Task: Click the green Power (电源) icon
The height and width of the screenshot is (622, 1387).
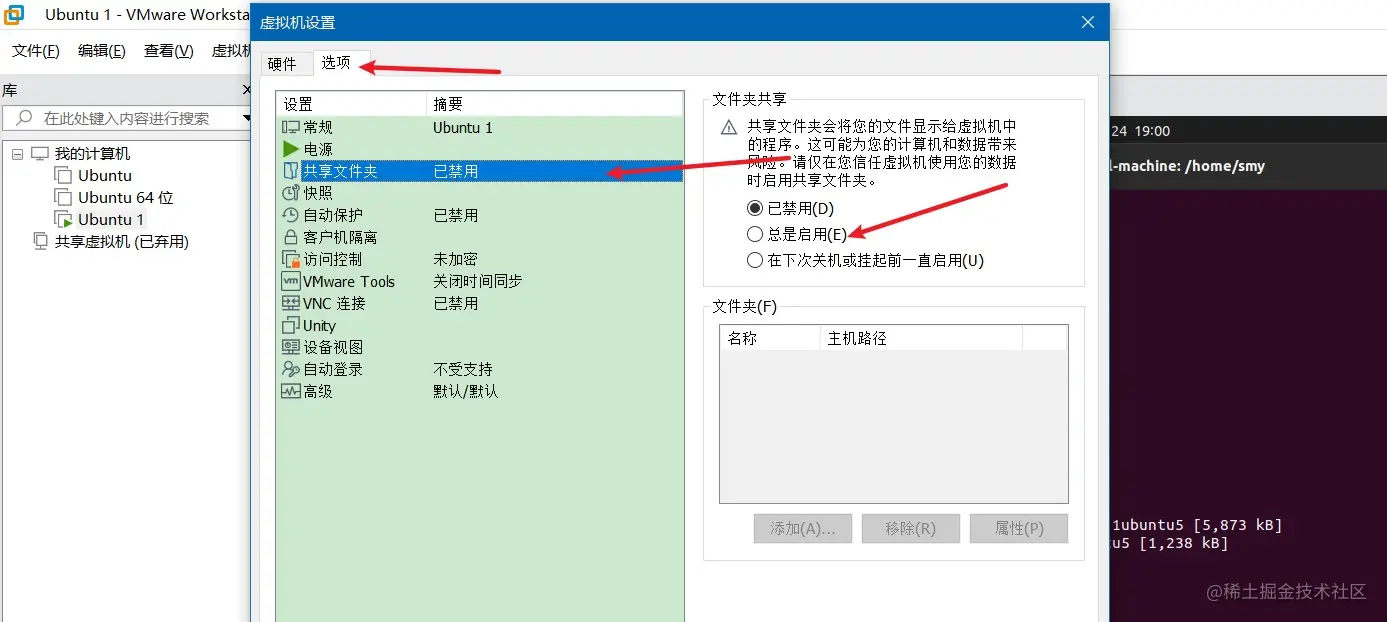Action: (x=291, y=149)
